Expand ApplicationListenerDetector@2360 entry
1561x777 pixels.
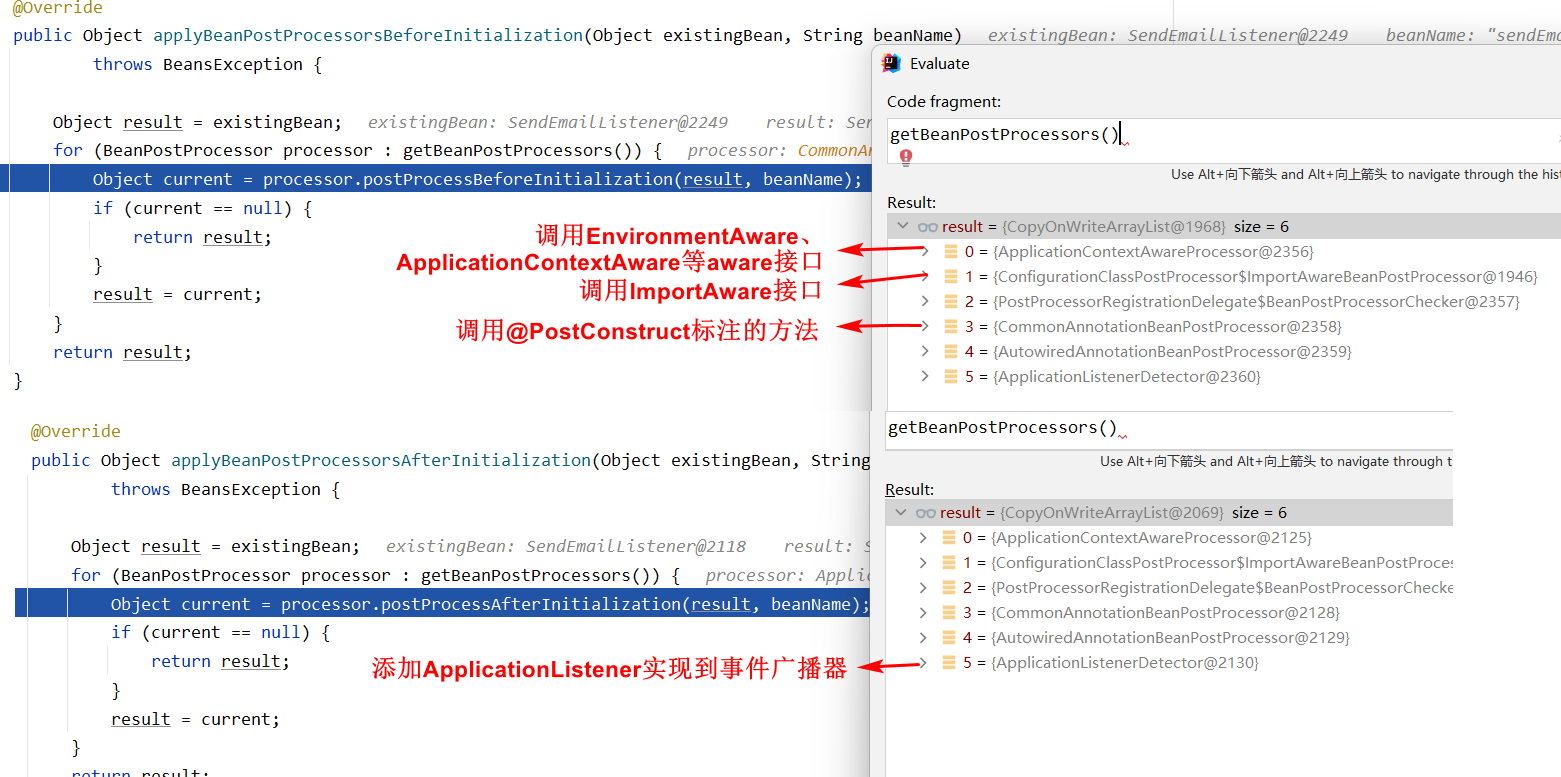coord(925,377)
